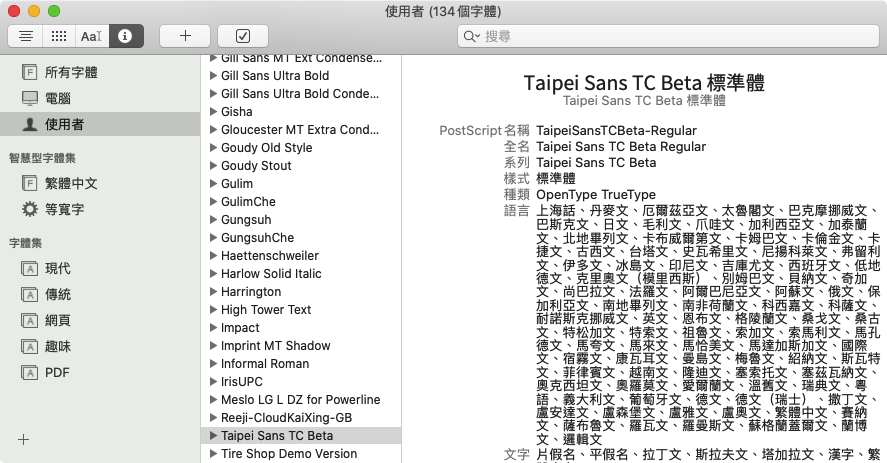Expand Impact font family
Viewport: 887px width, 463px height.
click(213, 328)
